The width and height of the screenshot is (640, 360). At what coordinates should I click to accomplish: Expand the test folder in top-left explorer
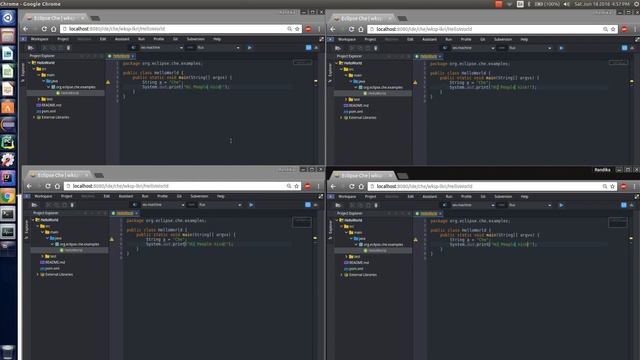click(39, 99)
